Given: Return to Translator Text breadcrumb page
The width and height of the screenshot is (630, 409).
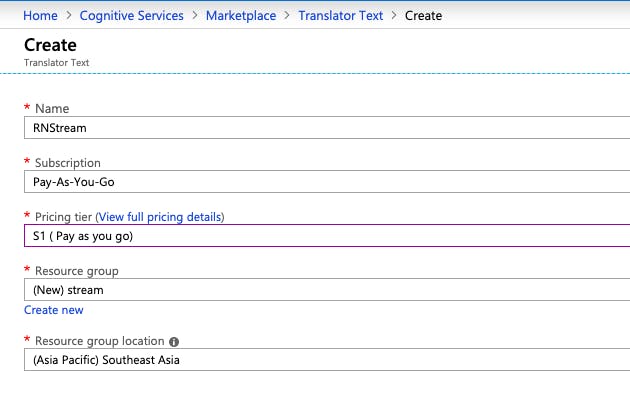Looking at the screenshot, I should 340,16.
